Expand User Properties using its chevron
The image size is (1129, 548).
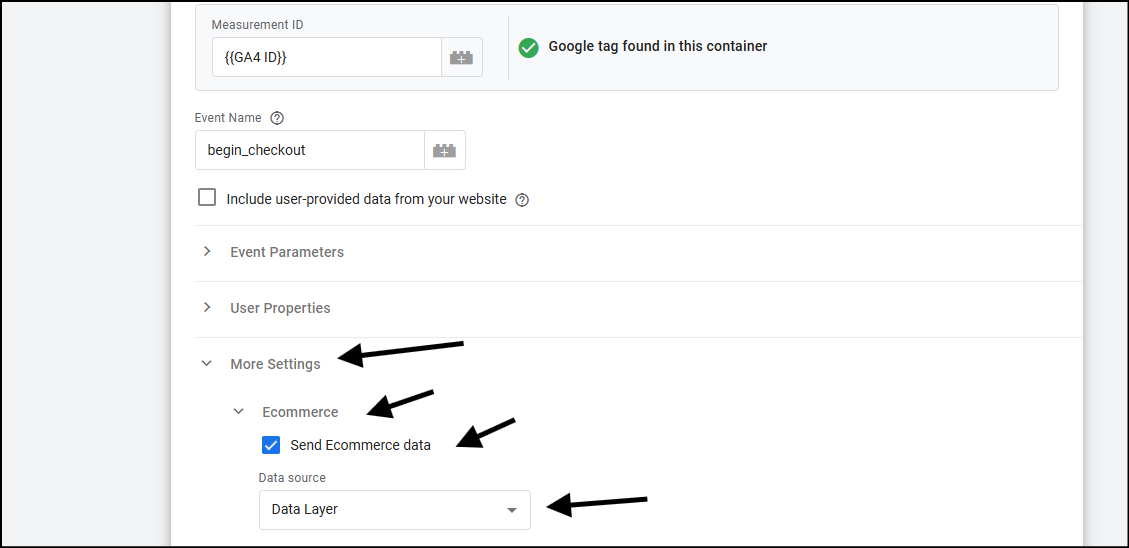tap(207, 307)
